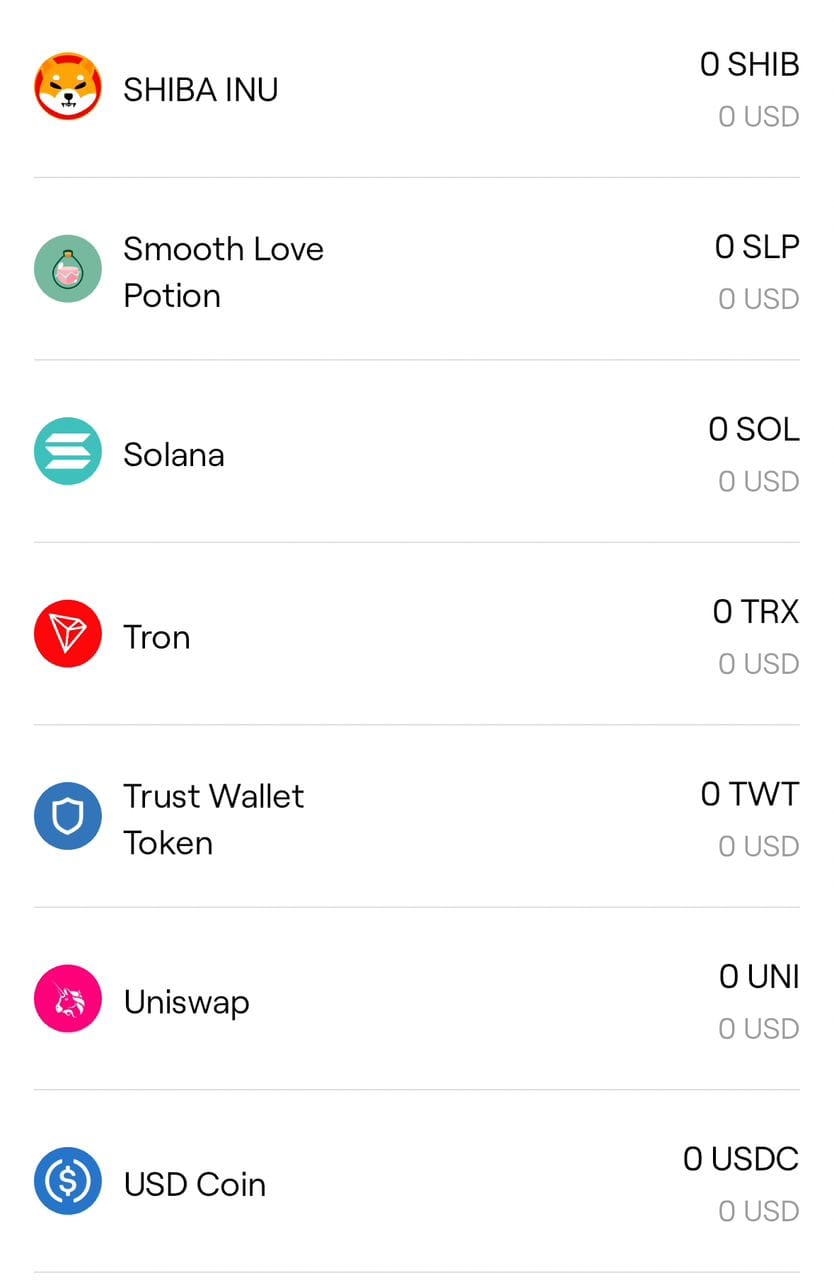Tap the Trust Wallet shield icon
Viewport: 834px width, 1280px height.
pyautogui.click(x=68, y=817)
